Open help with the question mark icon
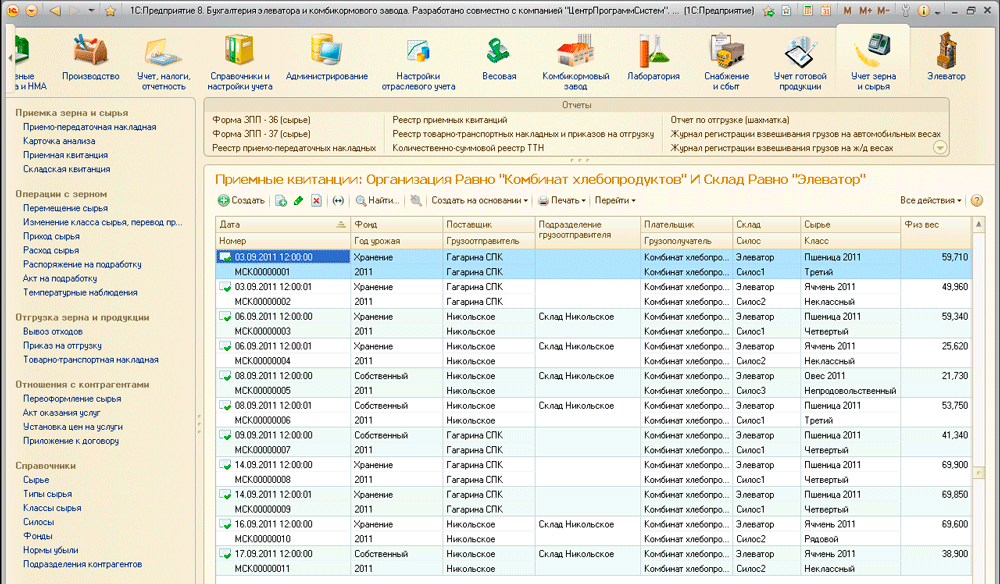Screen dimensions: 1000x584 [x=976, y=201]
